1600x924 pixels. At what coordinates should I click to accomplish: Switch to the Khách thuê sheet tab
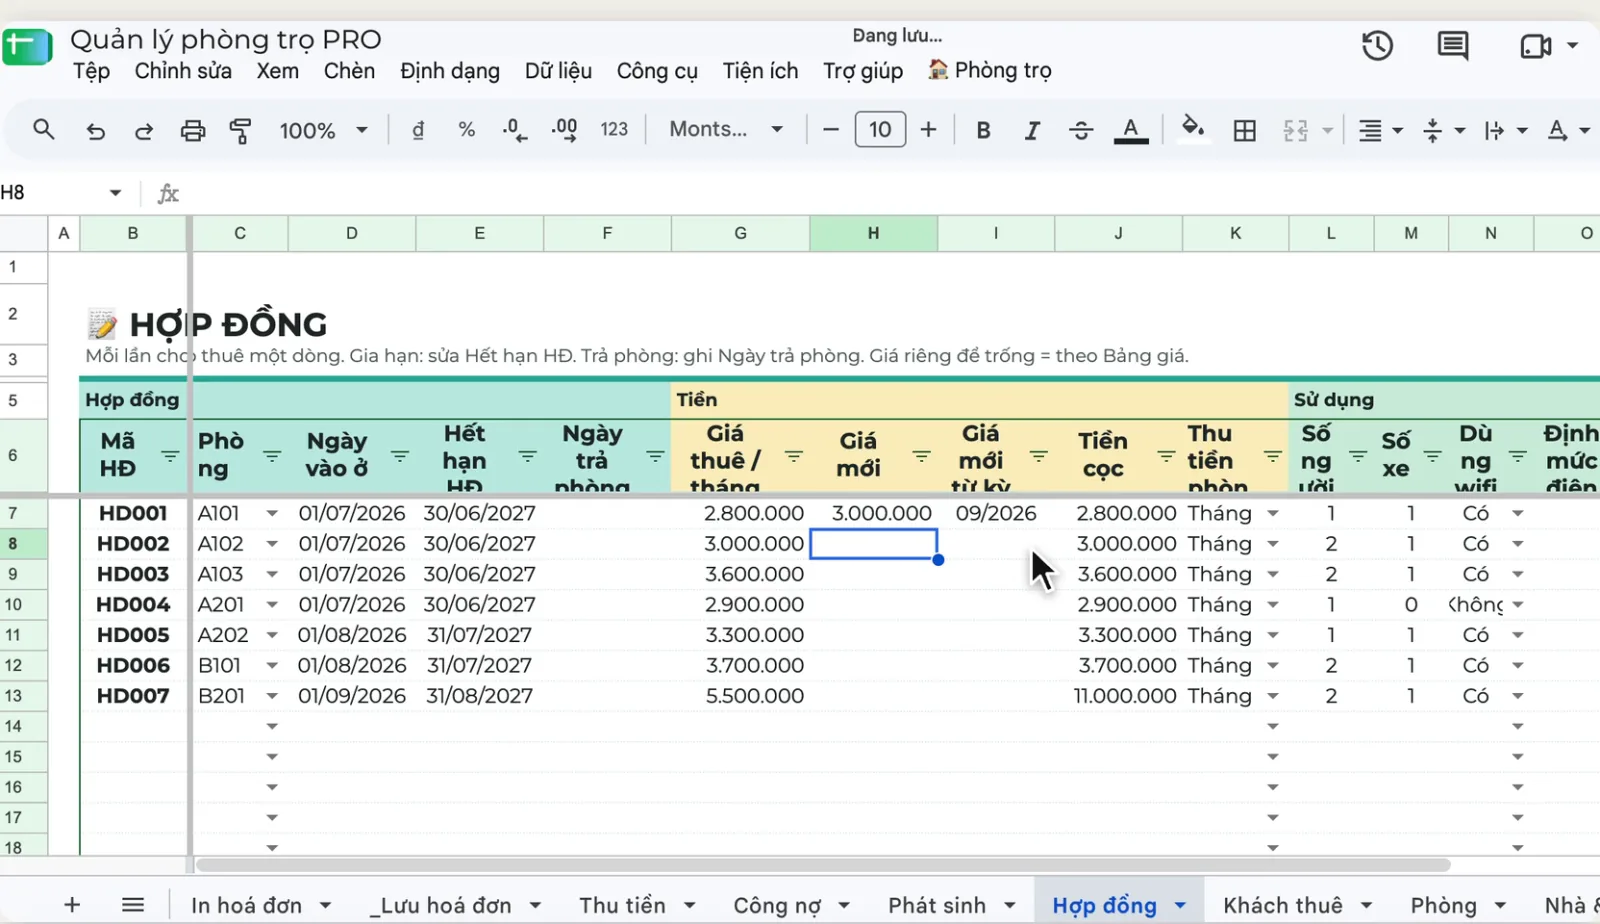pyautogui.click(x=1283, y=905)
